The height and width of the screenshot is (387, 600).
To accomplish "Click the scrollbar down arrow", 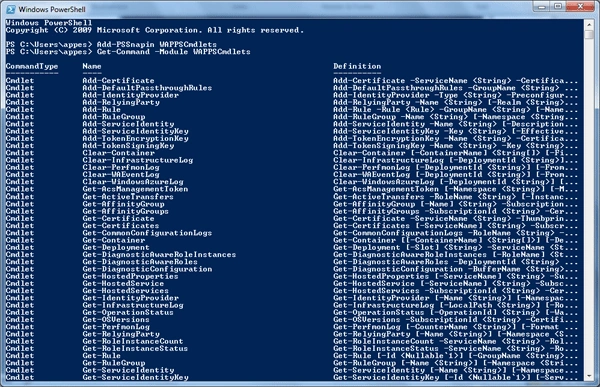I will [x=589, y=376].
